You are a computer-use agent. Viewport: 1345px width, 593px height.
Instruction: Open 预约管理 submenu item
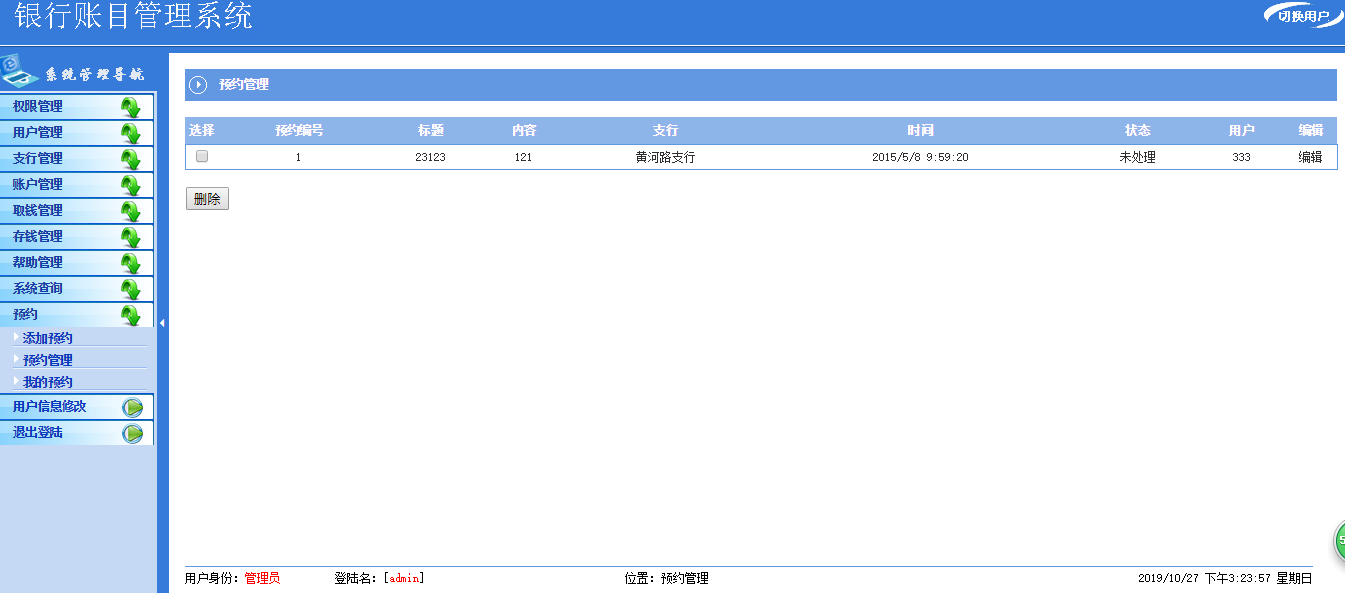tap(48, 360)
